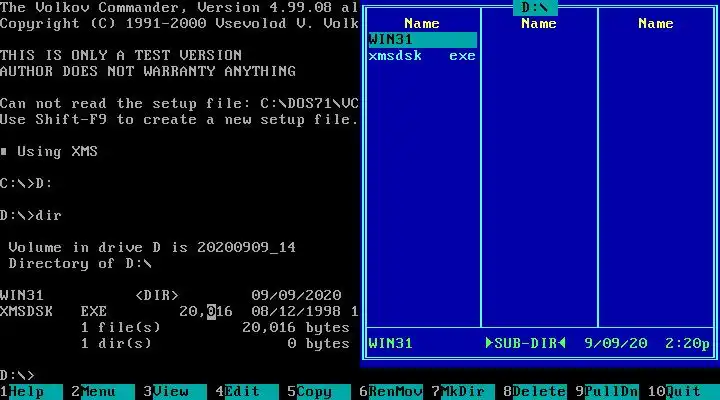The image size is (720, 400).
Task: Click WIN31 name in panel status line
Action: 390,343
